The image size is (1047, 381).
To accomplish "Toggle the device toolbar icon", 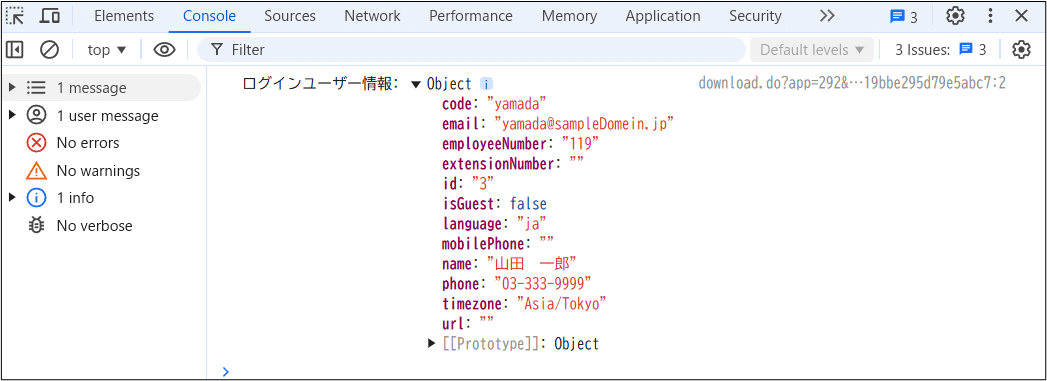I will tap(49, 16).
